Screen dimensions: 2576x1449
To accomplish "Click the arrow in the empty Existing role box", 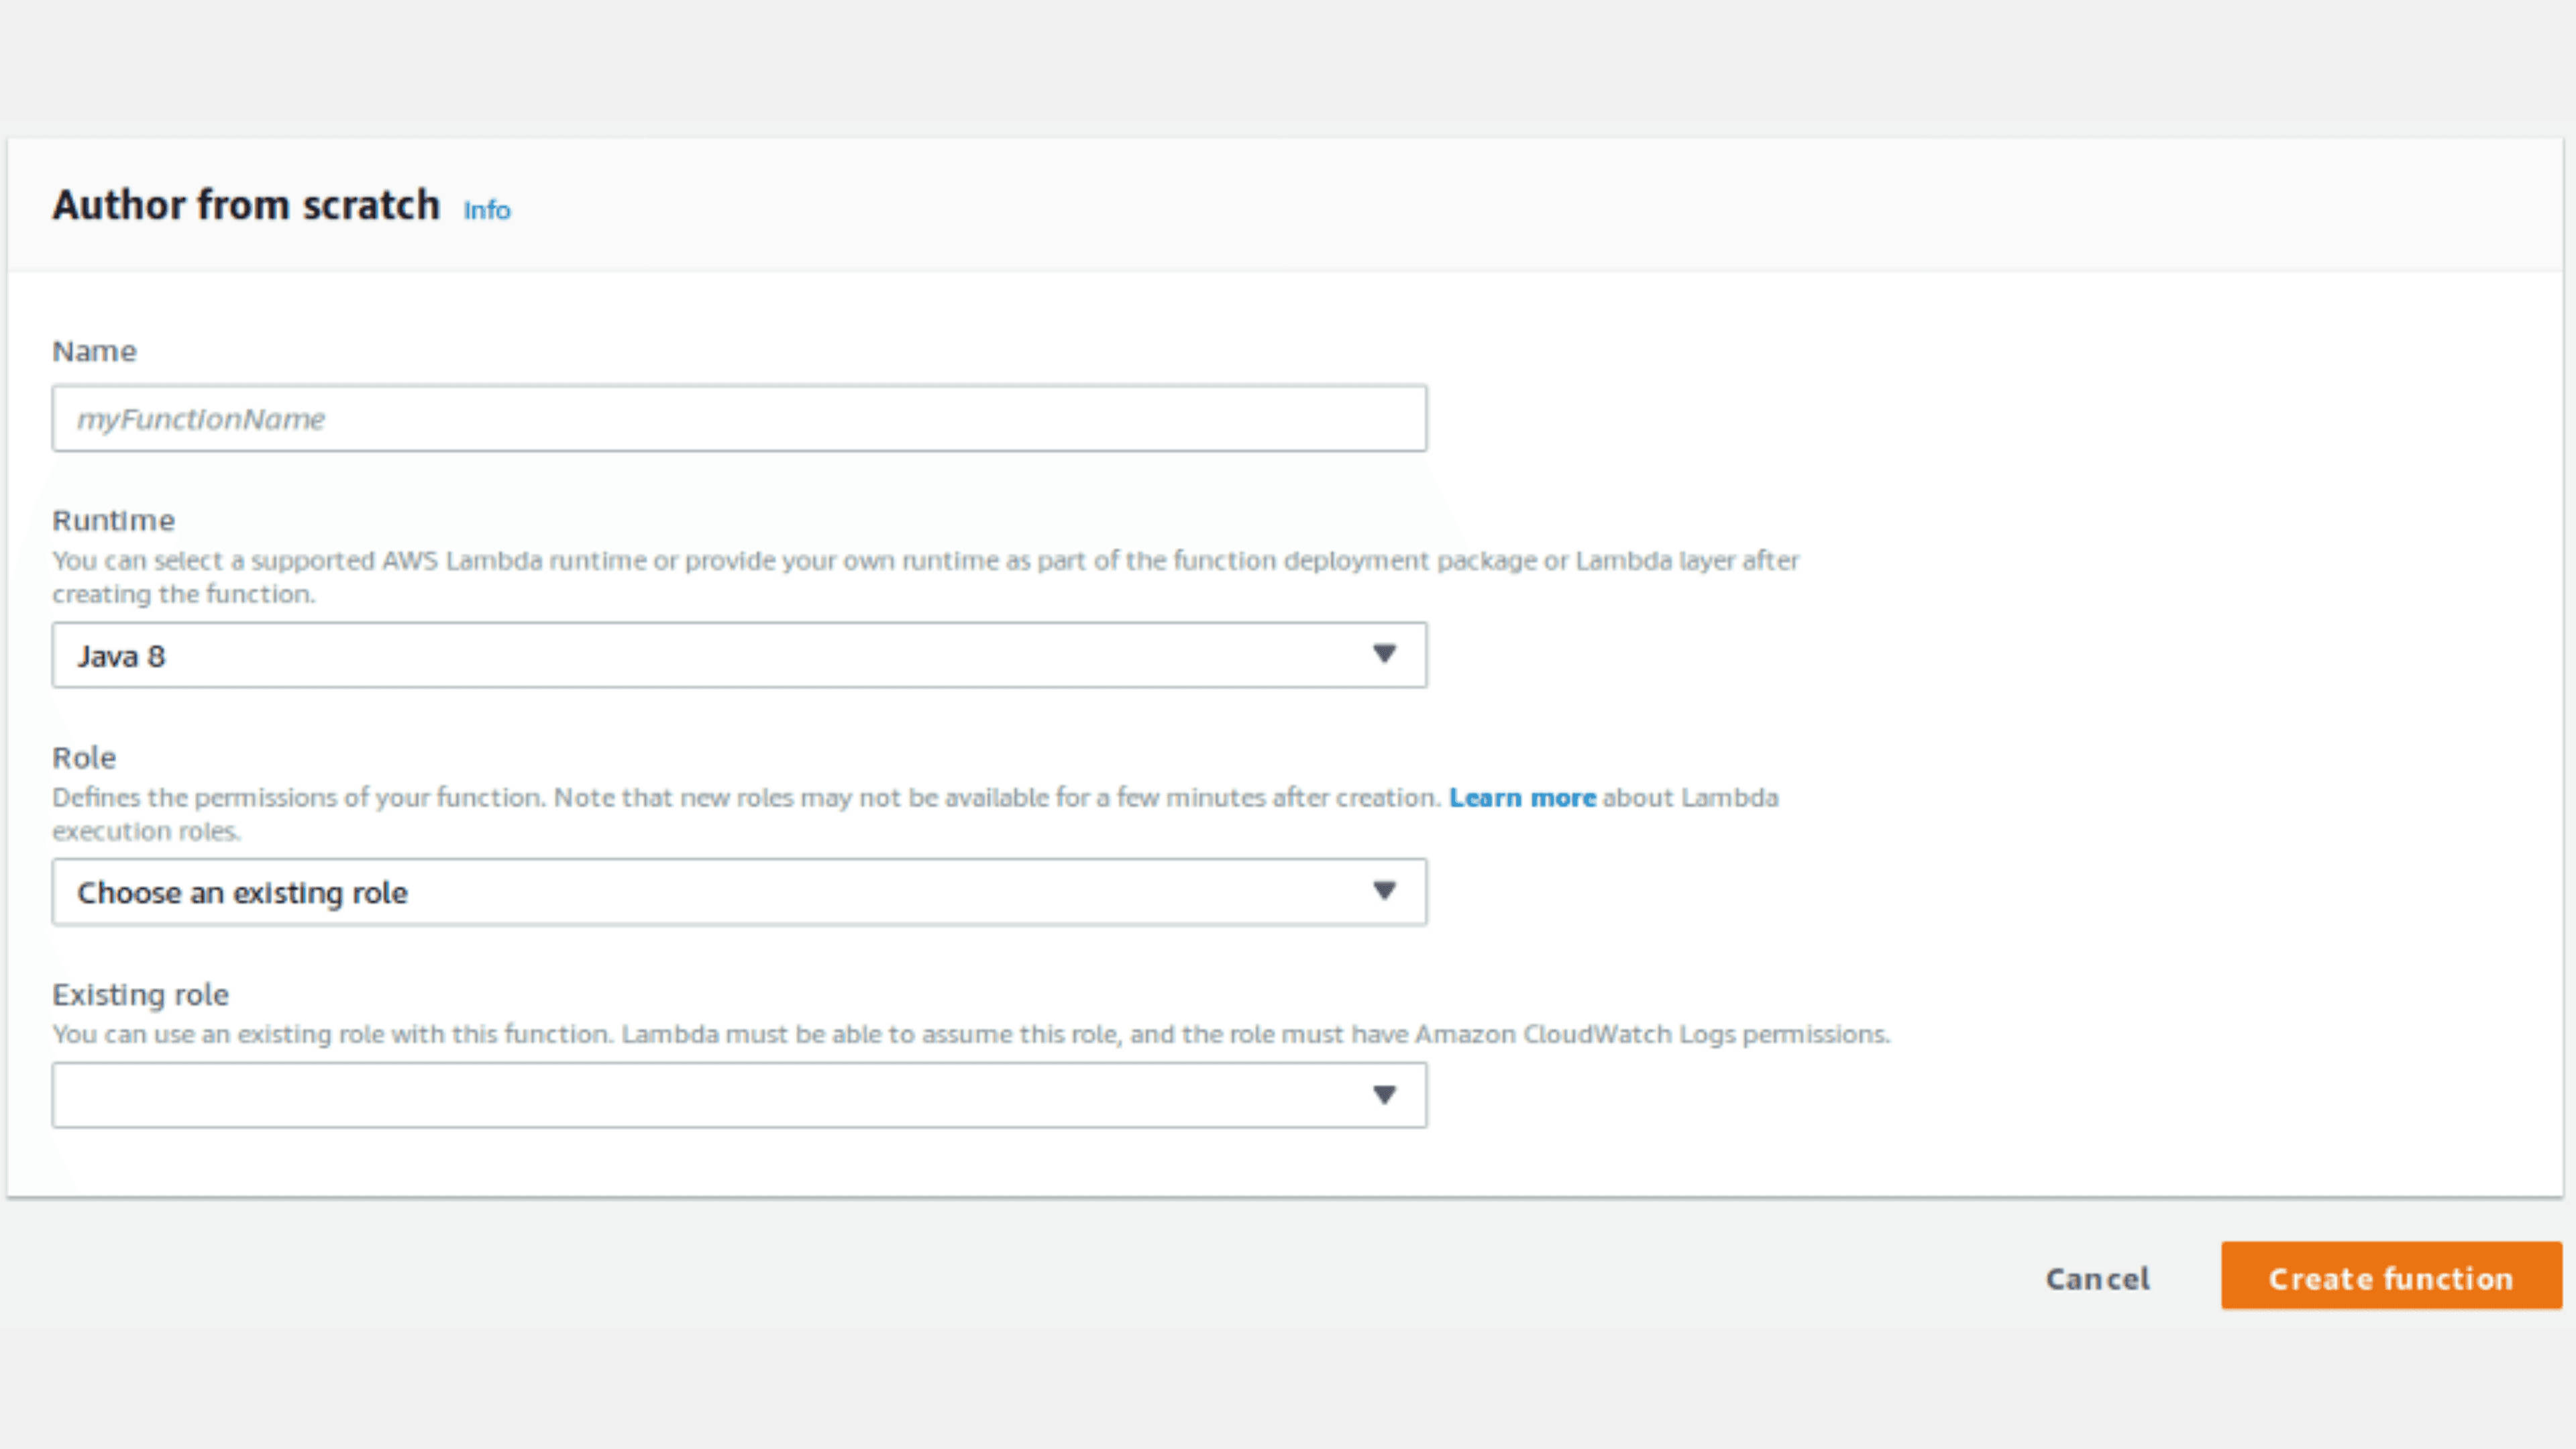I will point(1384,1094).
